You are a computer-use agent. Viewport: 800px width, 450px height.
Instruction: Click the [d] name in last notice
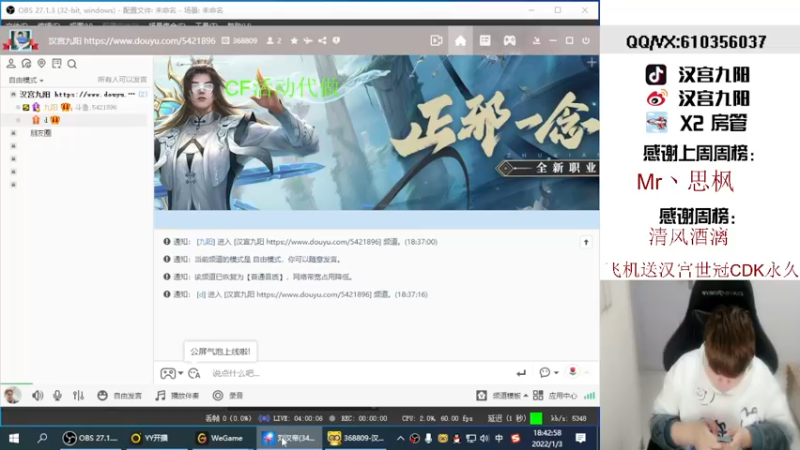(x=201, y=294)
